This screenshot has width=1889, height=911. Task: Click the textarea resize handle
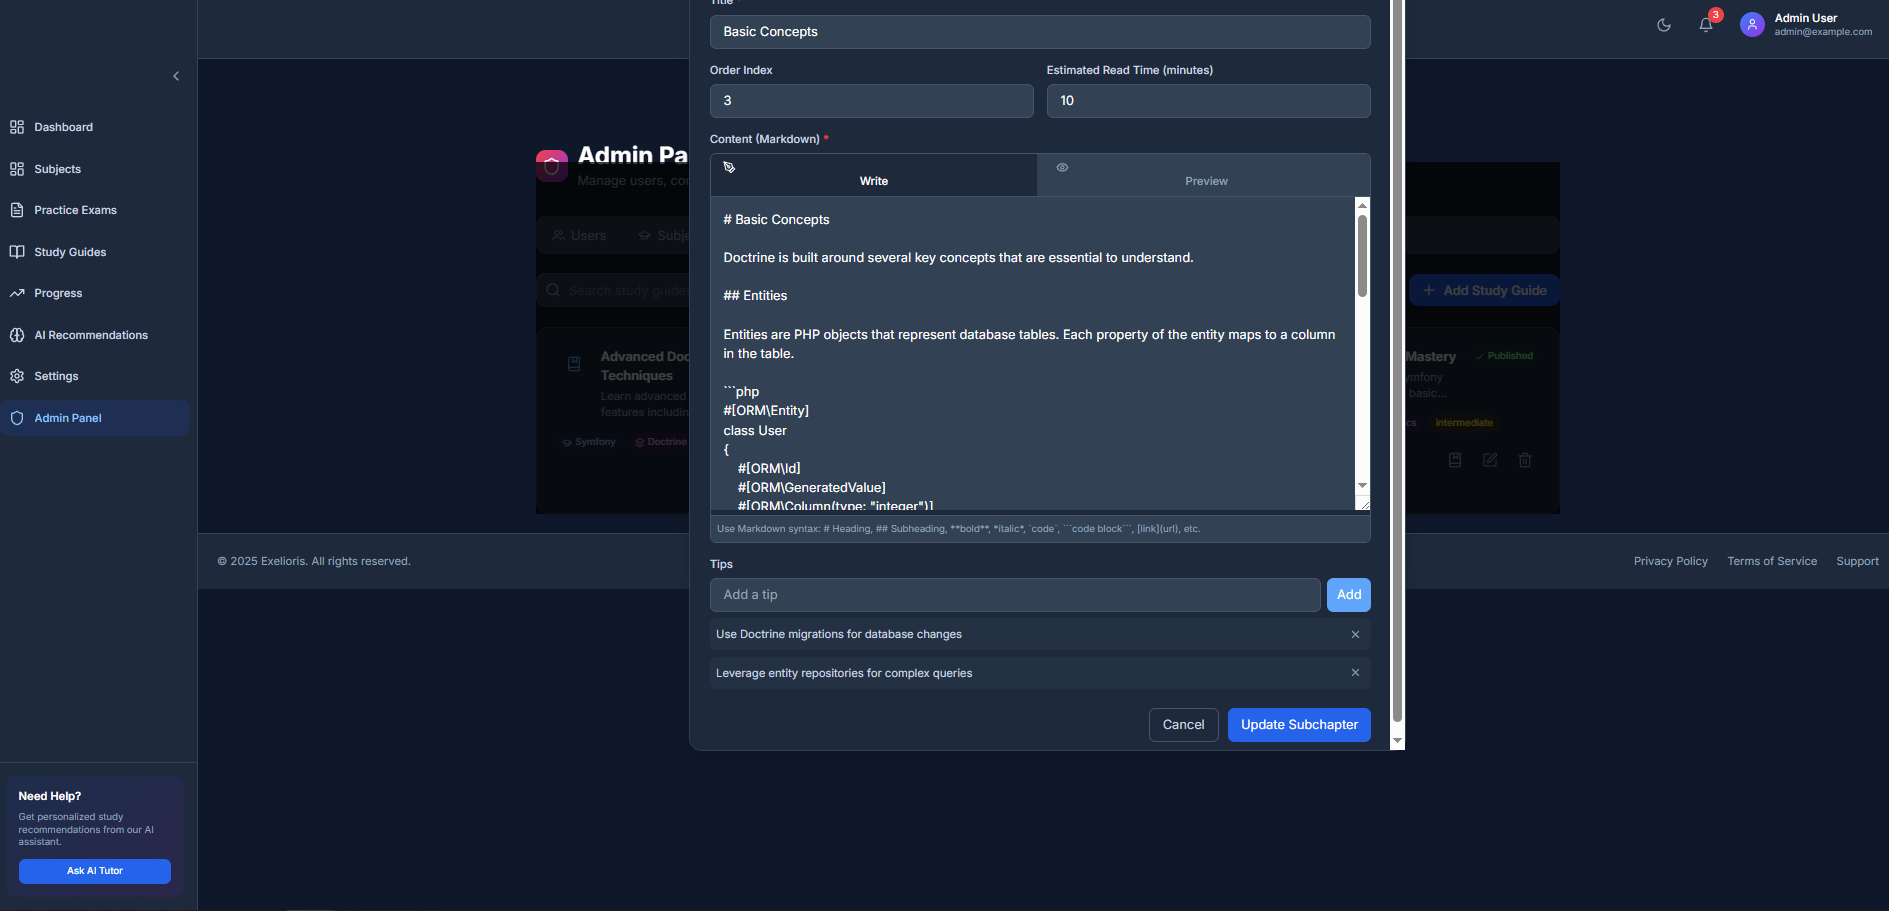(x=1363, y=504)
